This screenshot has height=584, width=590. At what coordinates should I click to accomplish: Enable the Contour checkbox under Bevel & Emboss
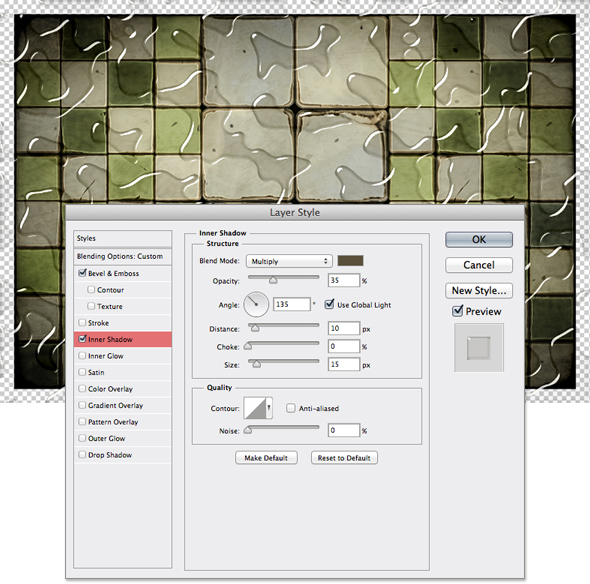(91, 289)
